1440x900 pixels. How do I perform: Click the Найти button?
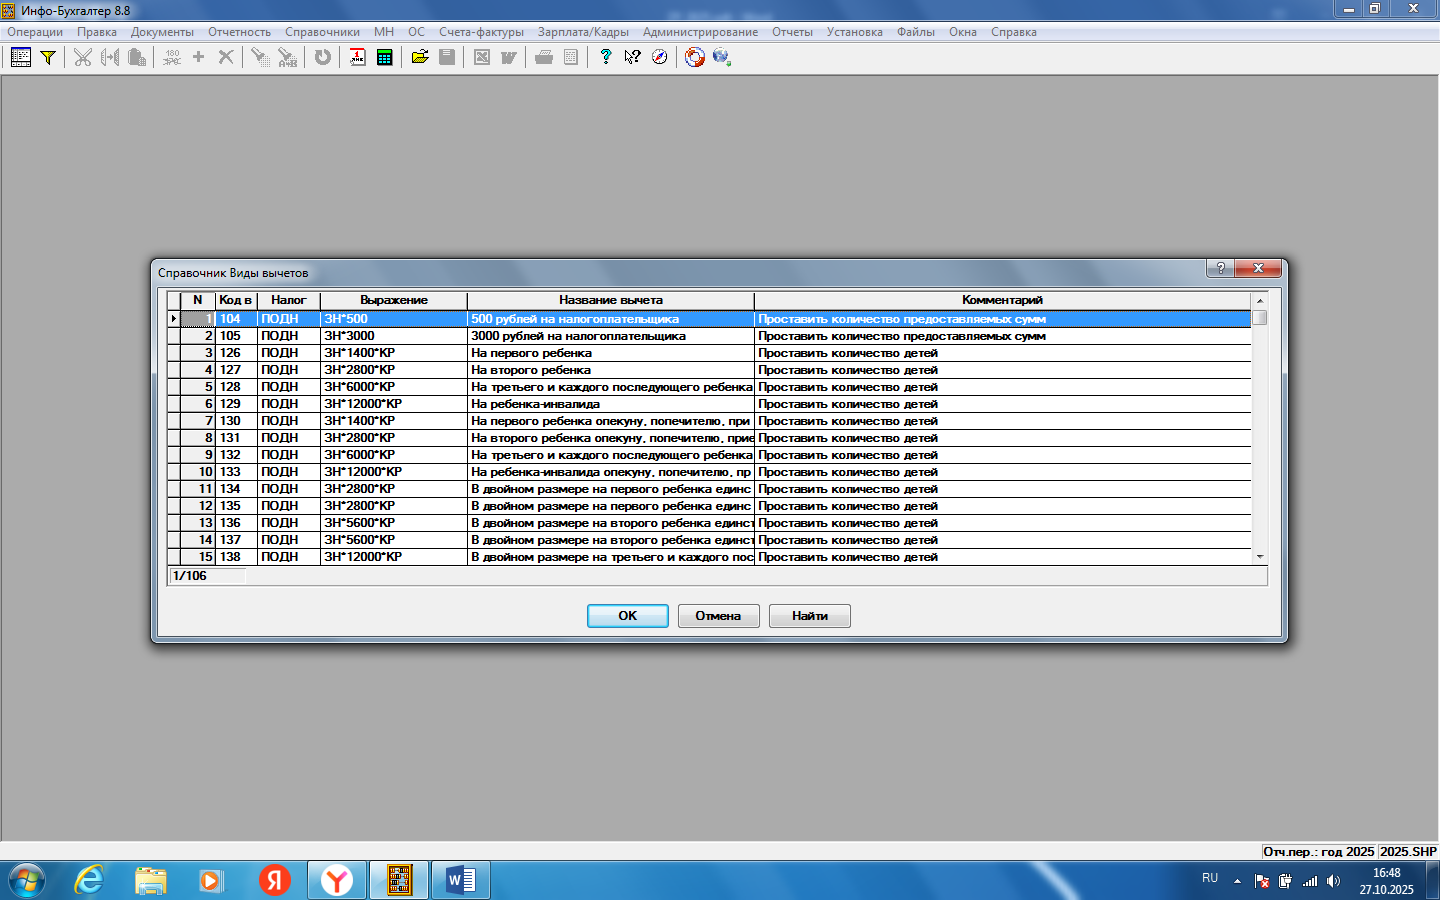(809, 616)
